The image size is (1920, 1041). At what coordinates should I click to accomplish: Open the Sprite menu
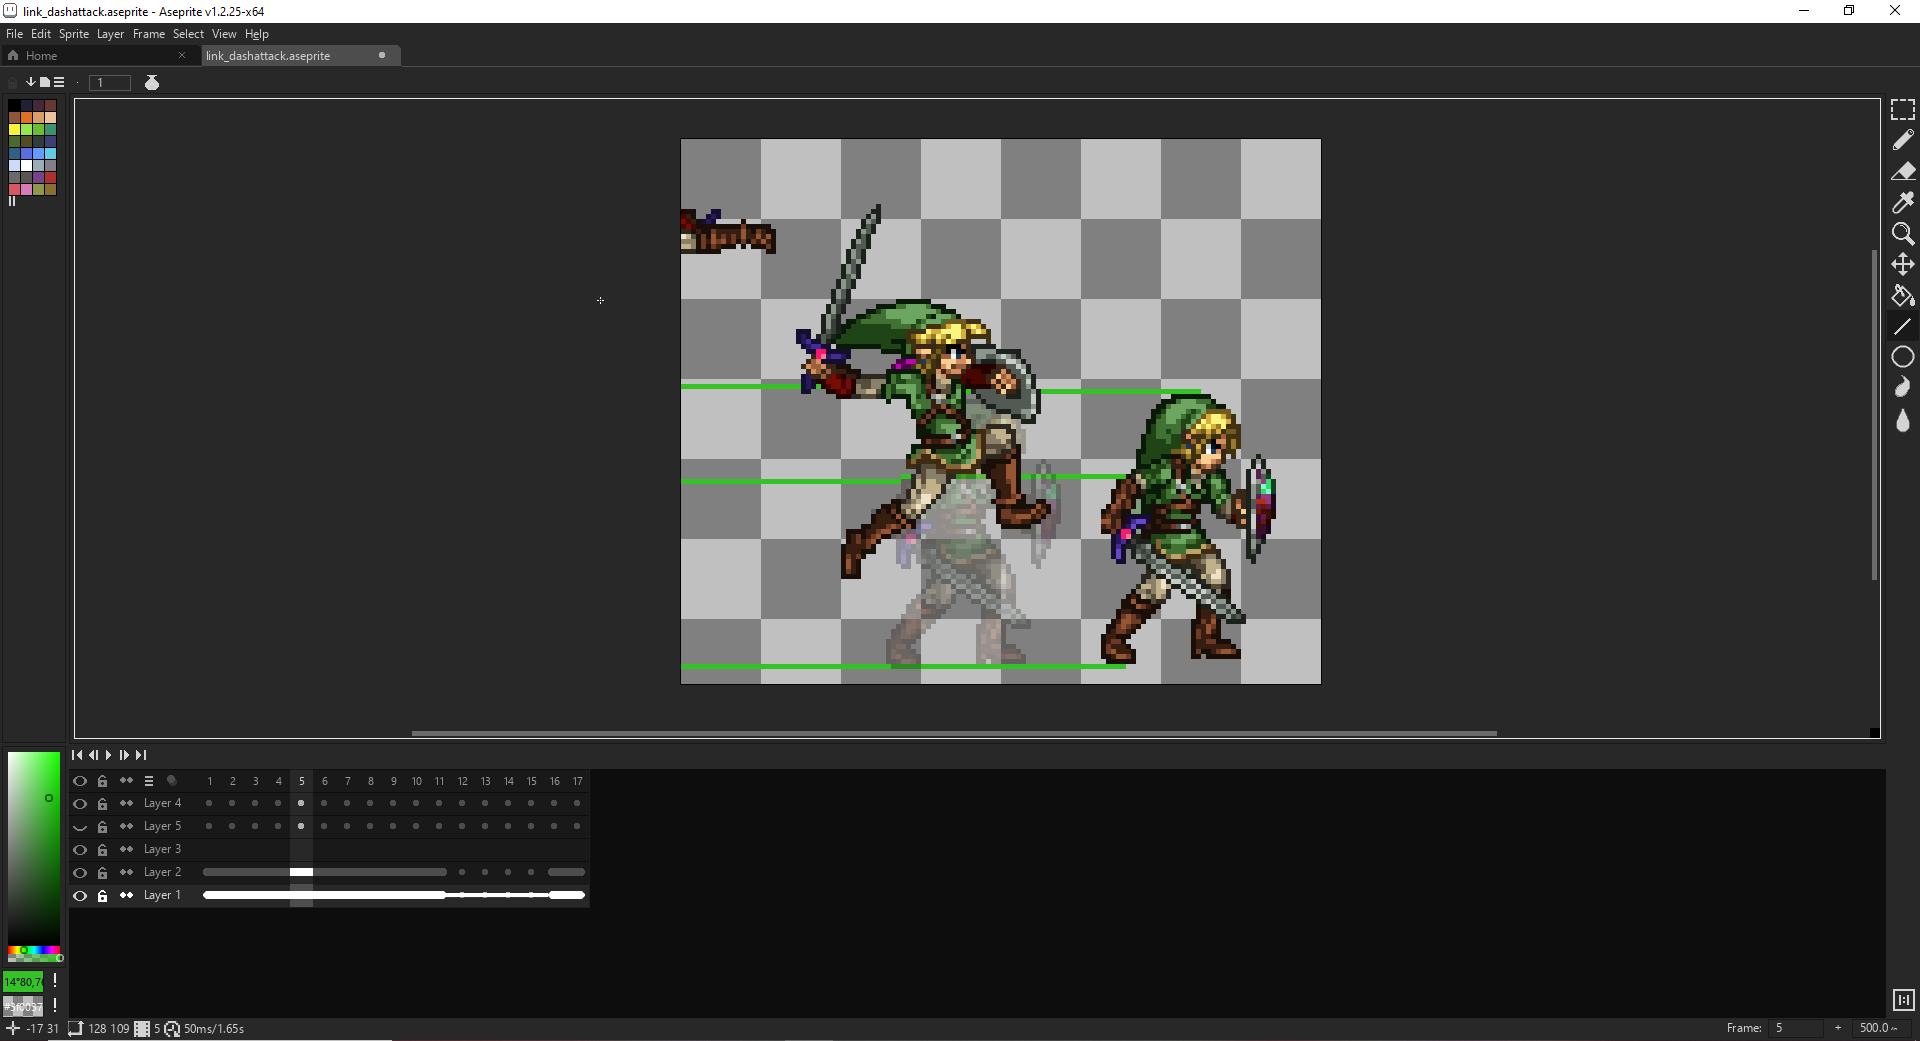click(74, 34)
